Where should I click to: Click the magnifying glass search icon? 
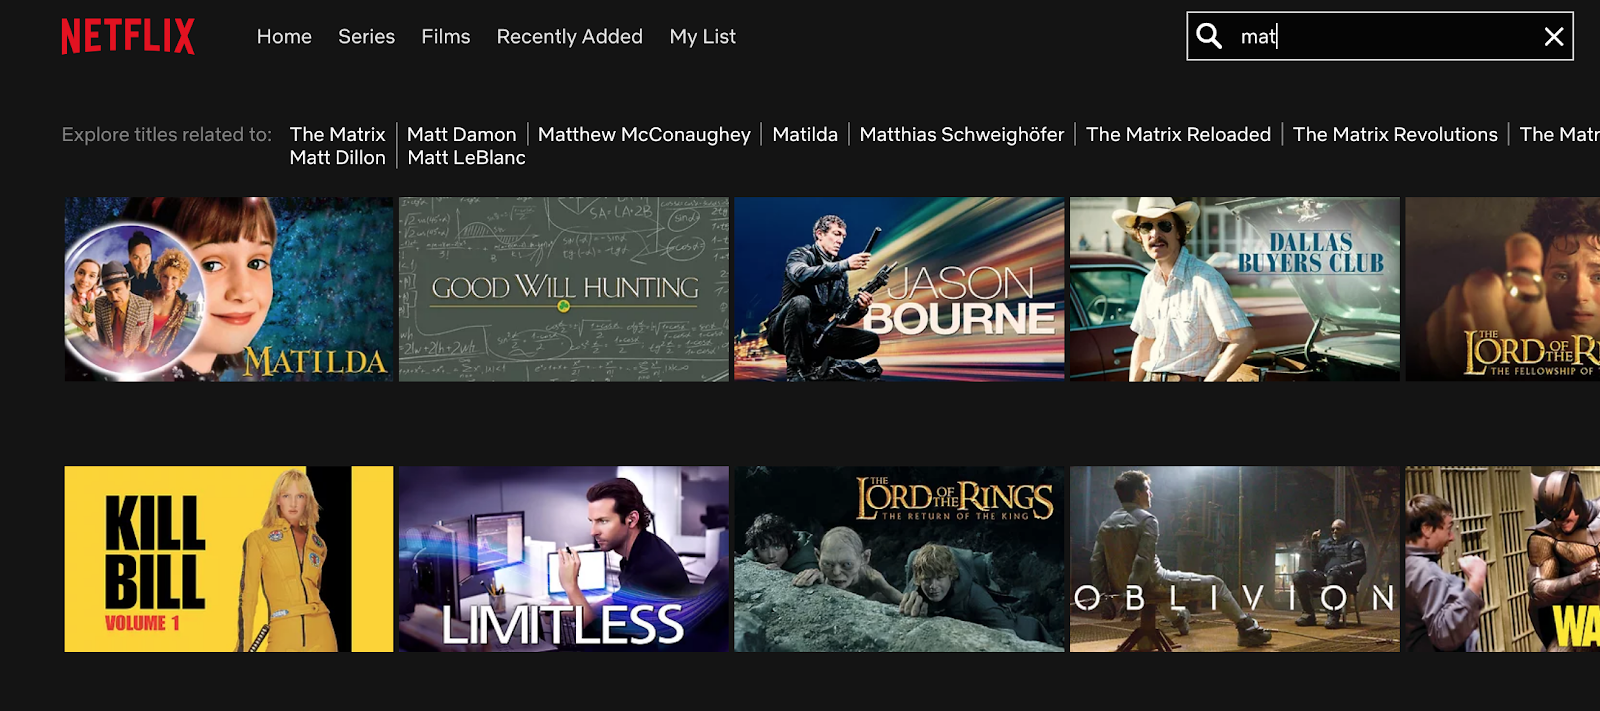(1209, 36)
